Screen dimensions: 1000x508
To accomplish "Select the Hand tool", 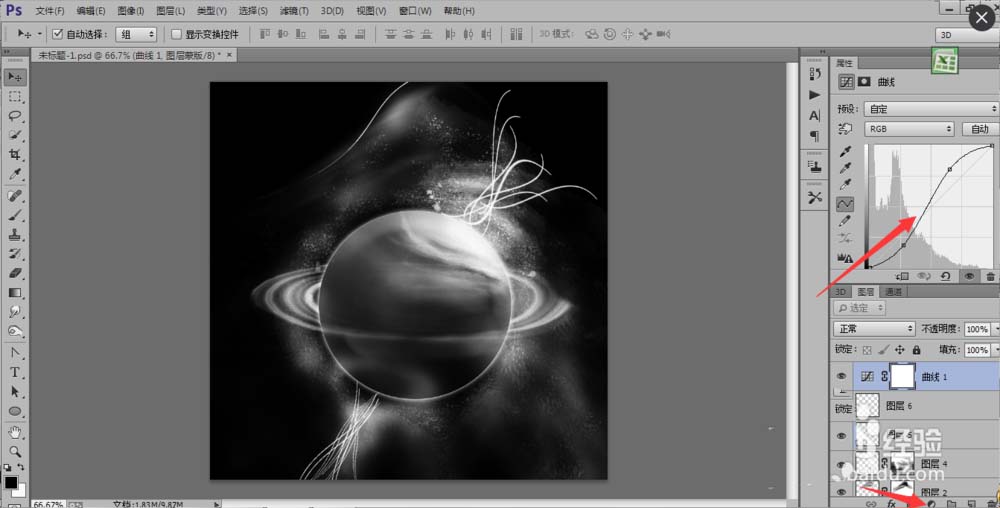I will click(15, 432).
